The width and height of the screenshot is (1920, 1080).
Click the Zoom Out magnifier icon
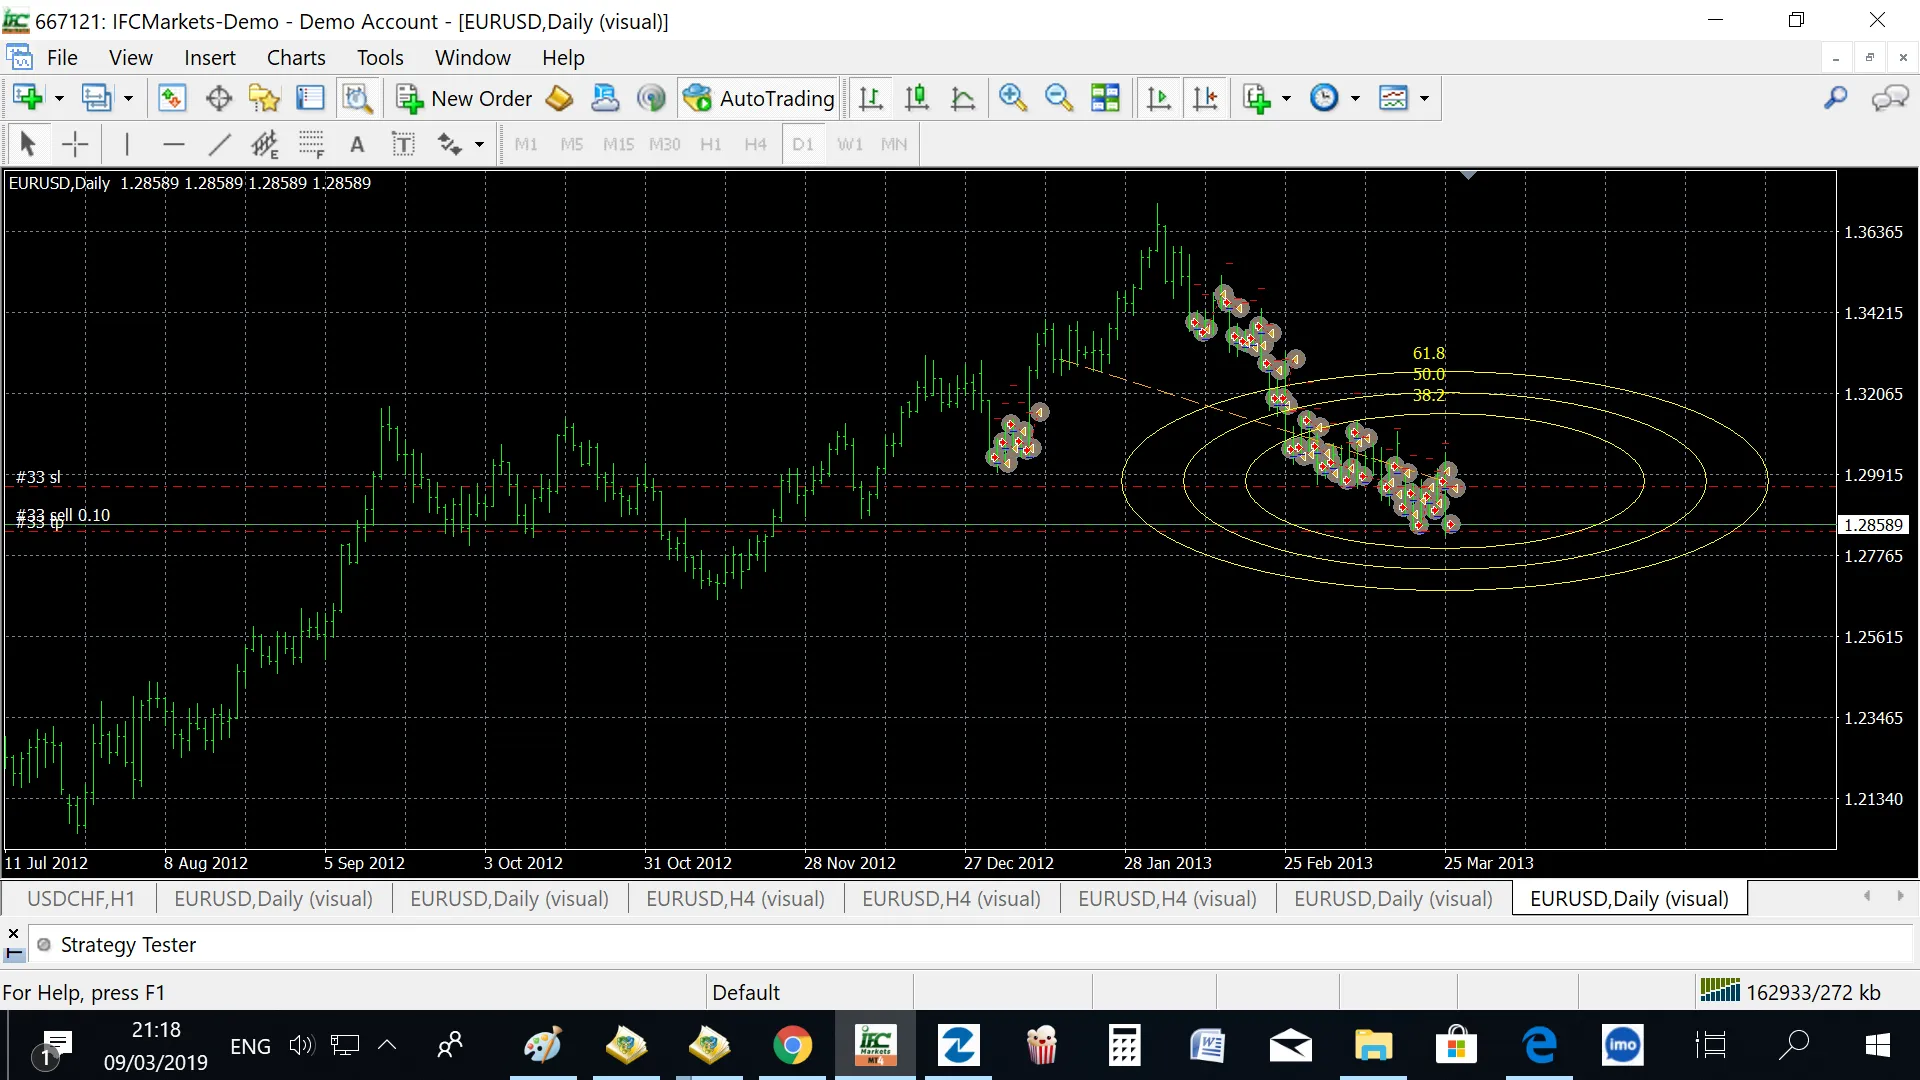1058,98
